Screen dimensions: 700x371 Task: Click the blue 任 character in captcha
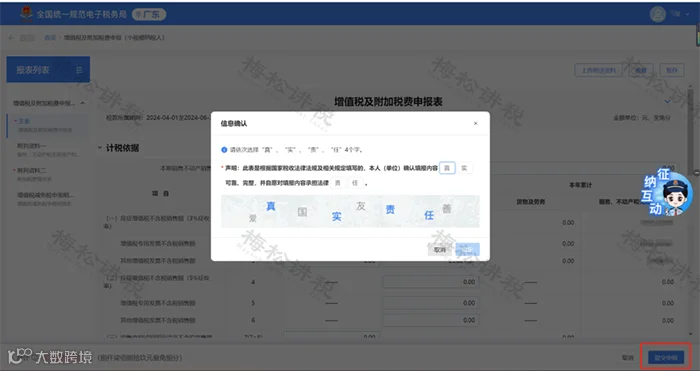click(429, 215)
